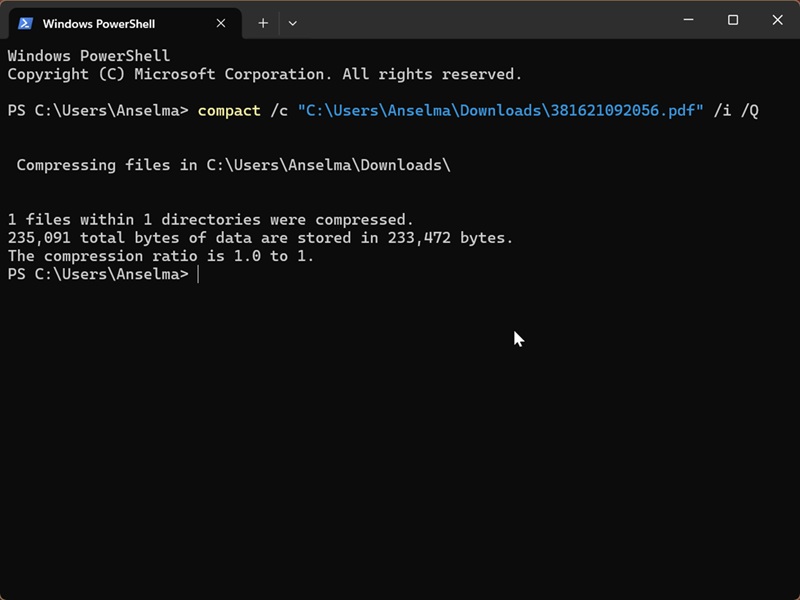Click the word compact in the command
800x600 pixels.
229,111
